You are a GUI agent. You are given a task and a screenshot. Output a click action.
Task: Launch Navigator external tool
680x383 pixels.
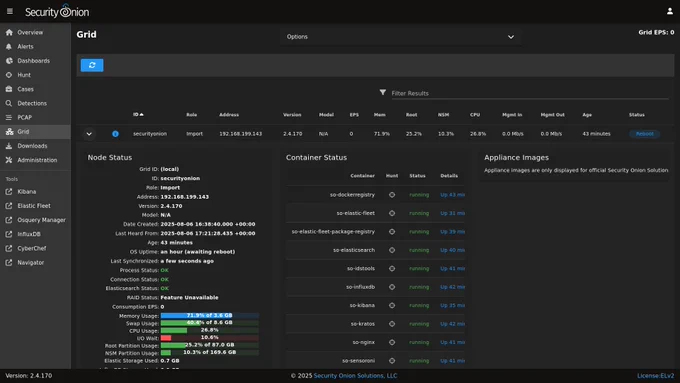(x=35, y=262)
